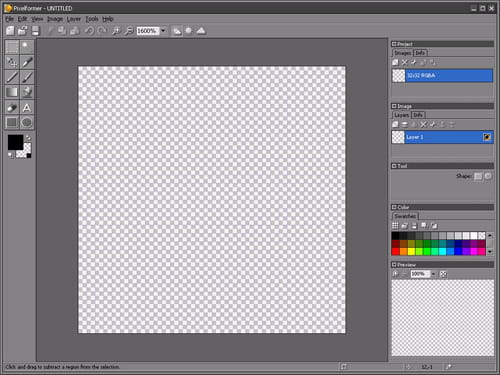The width and height of the screenshot is (500, 375).
Task: Switch to Info tab in Project panel
Action: (420, 53)
